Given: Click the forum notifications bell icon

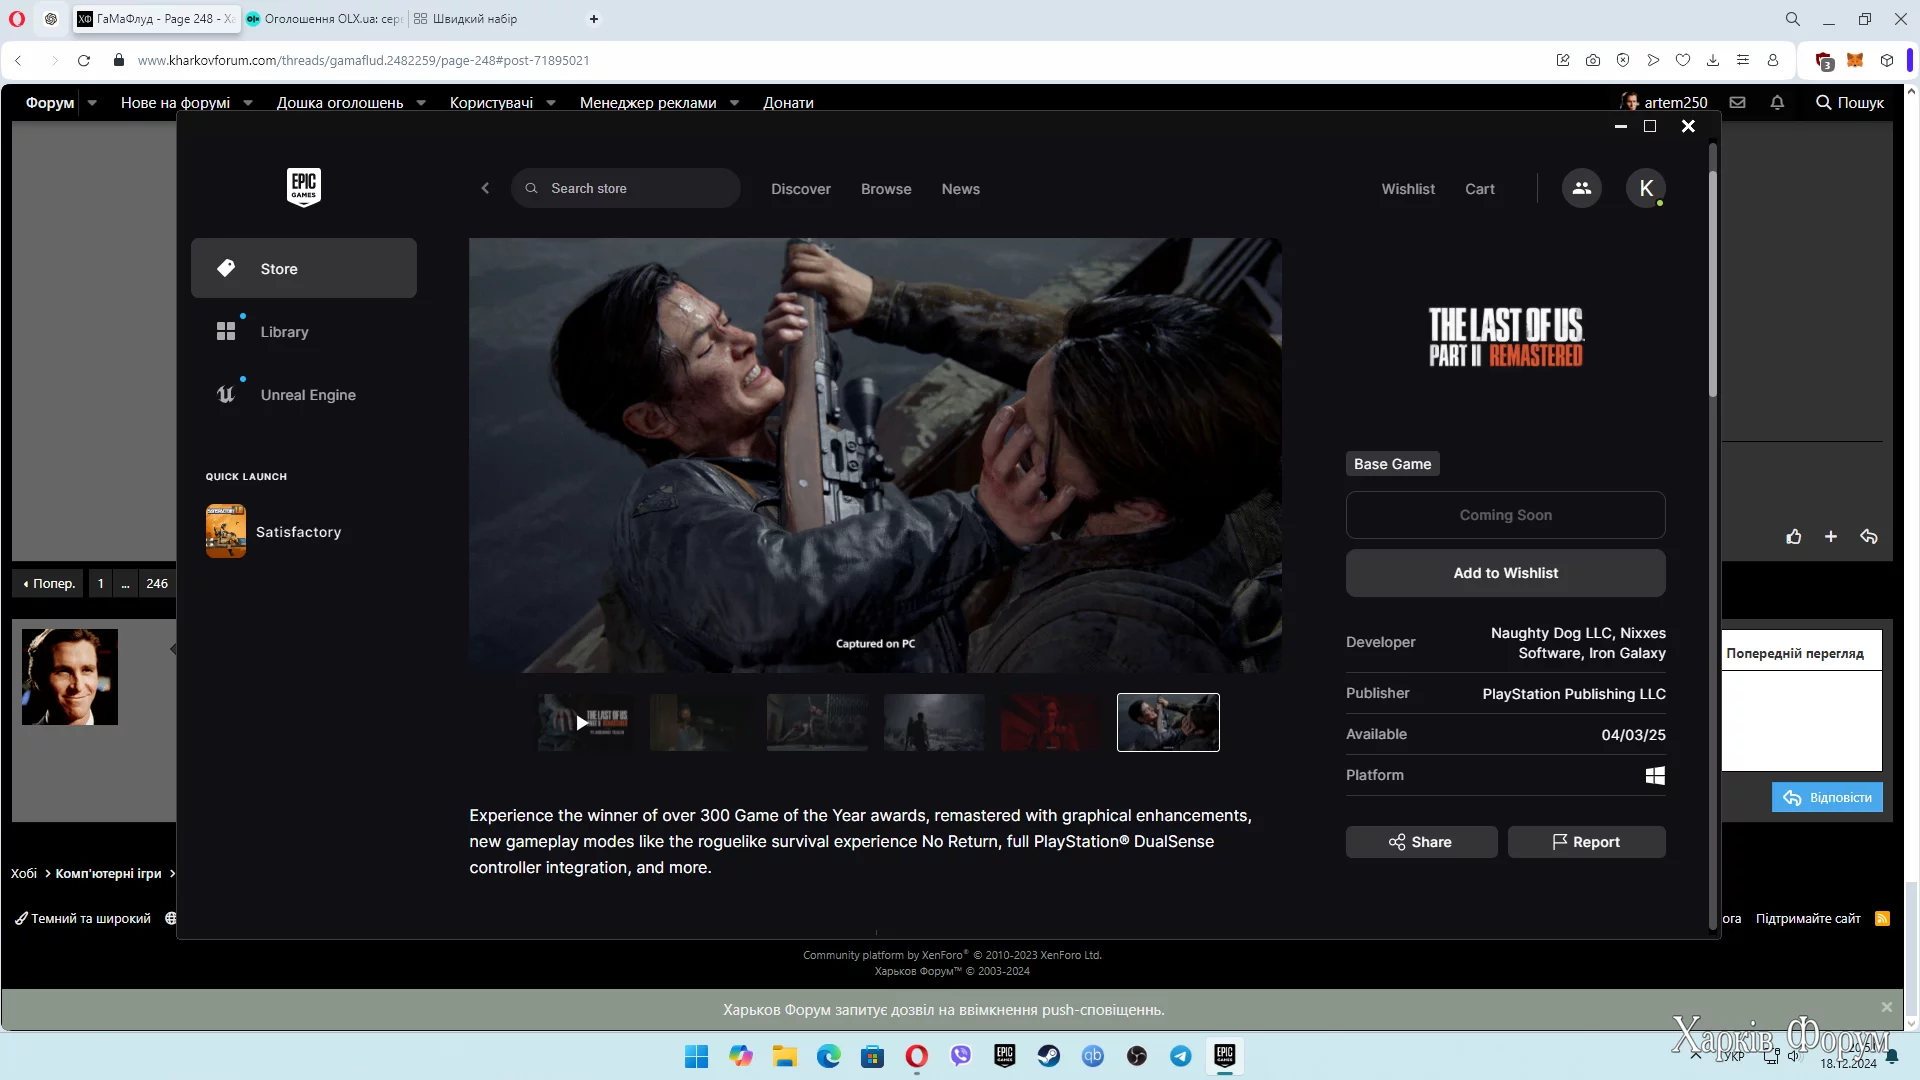Looking at the screenshot, I should [1777, 102].
